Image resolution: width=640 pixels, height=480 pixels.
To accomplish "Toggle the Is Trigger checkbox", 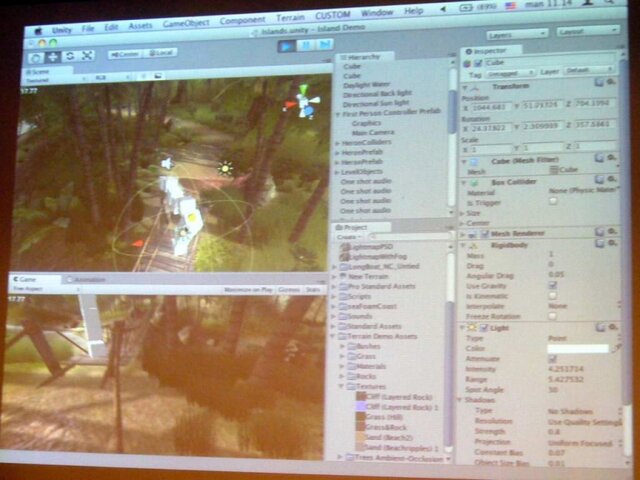I will pos(553,201).
